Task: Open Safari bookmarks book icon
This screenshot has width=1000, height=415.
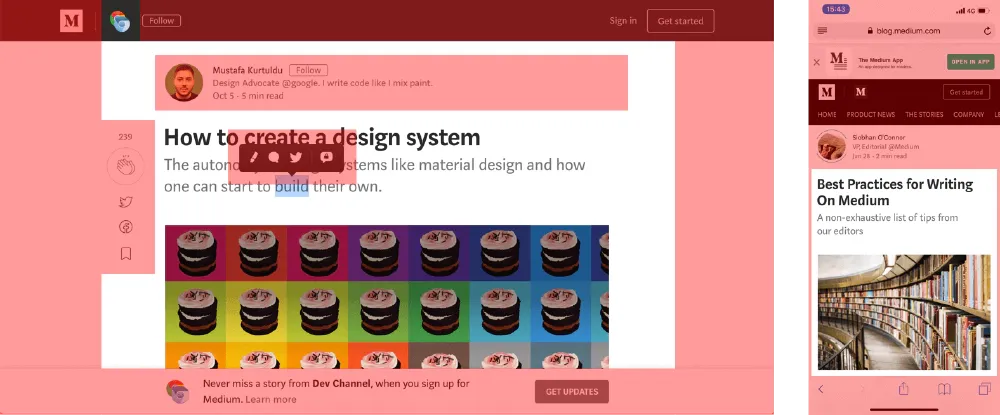Action: (944, 389)
